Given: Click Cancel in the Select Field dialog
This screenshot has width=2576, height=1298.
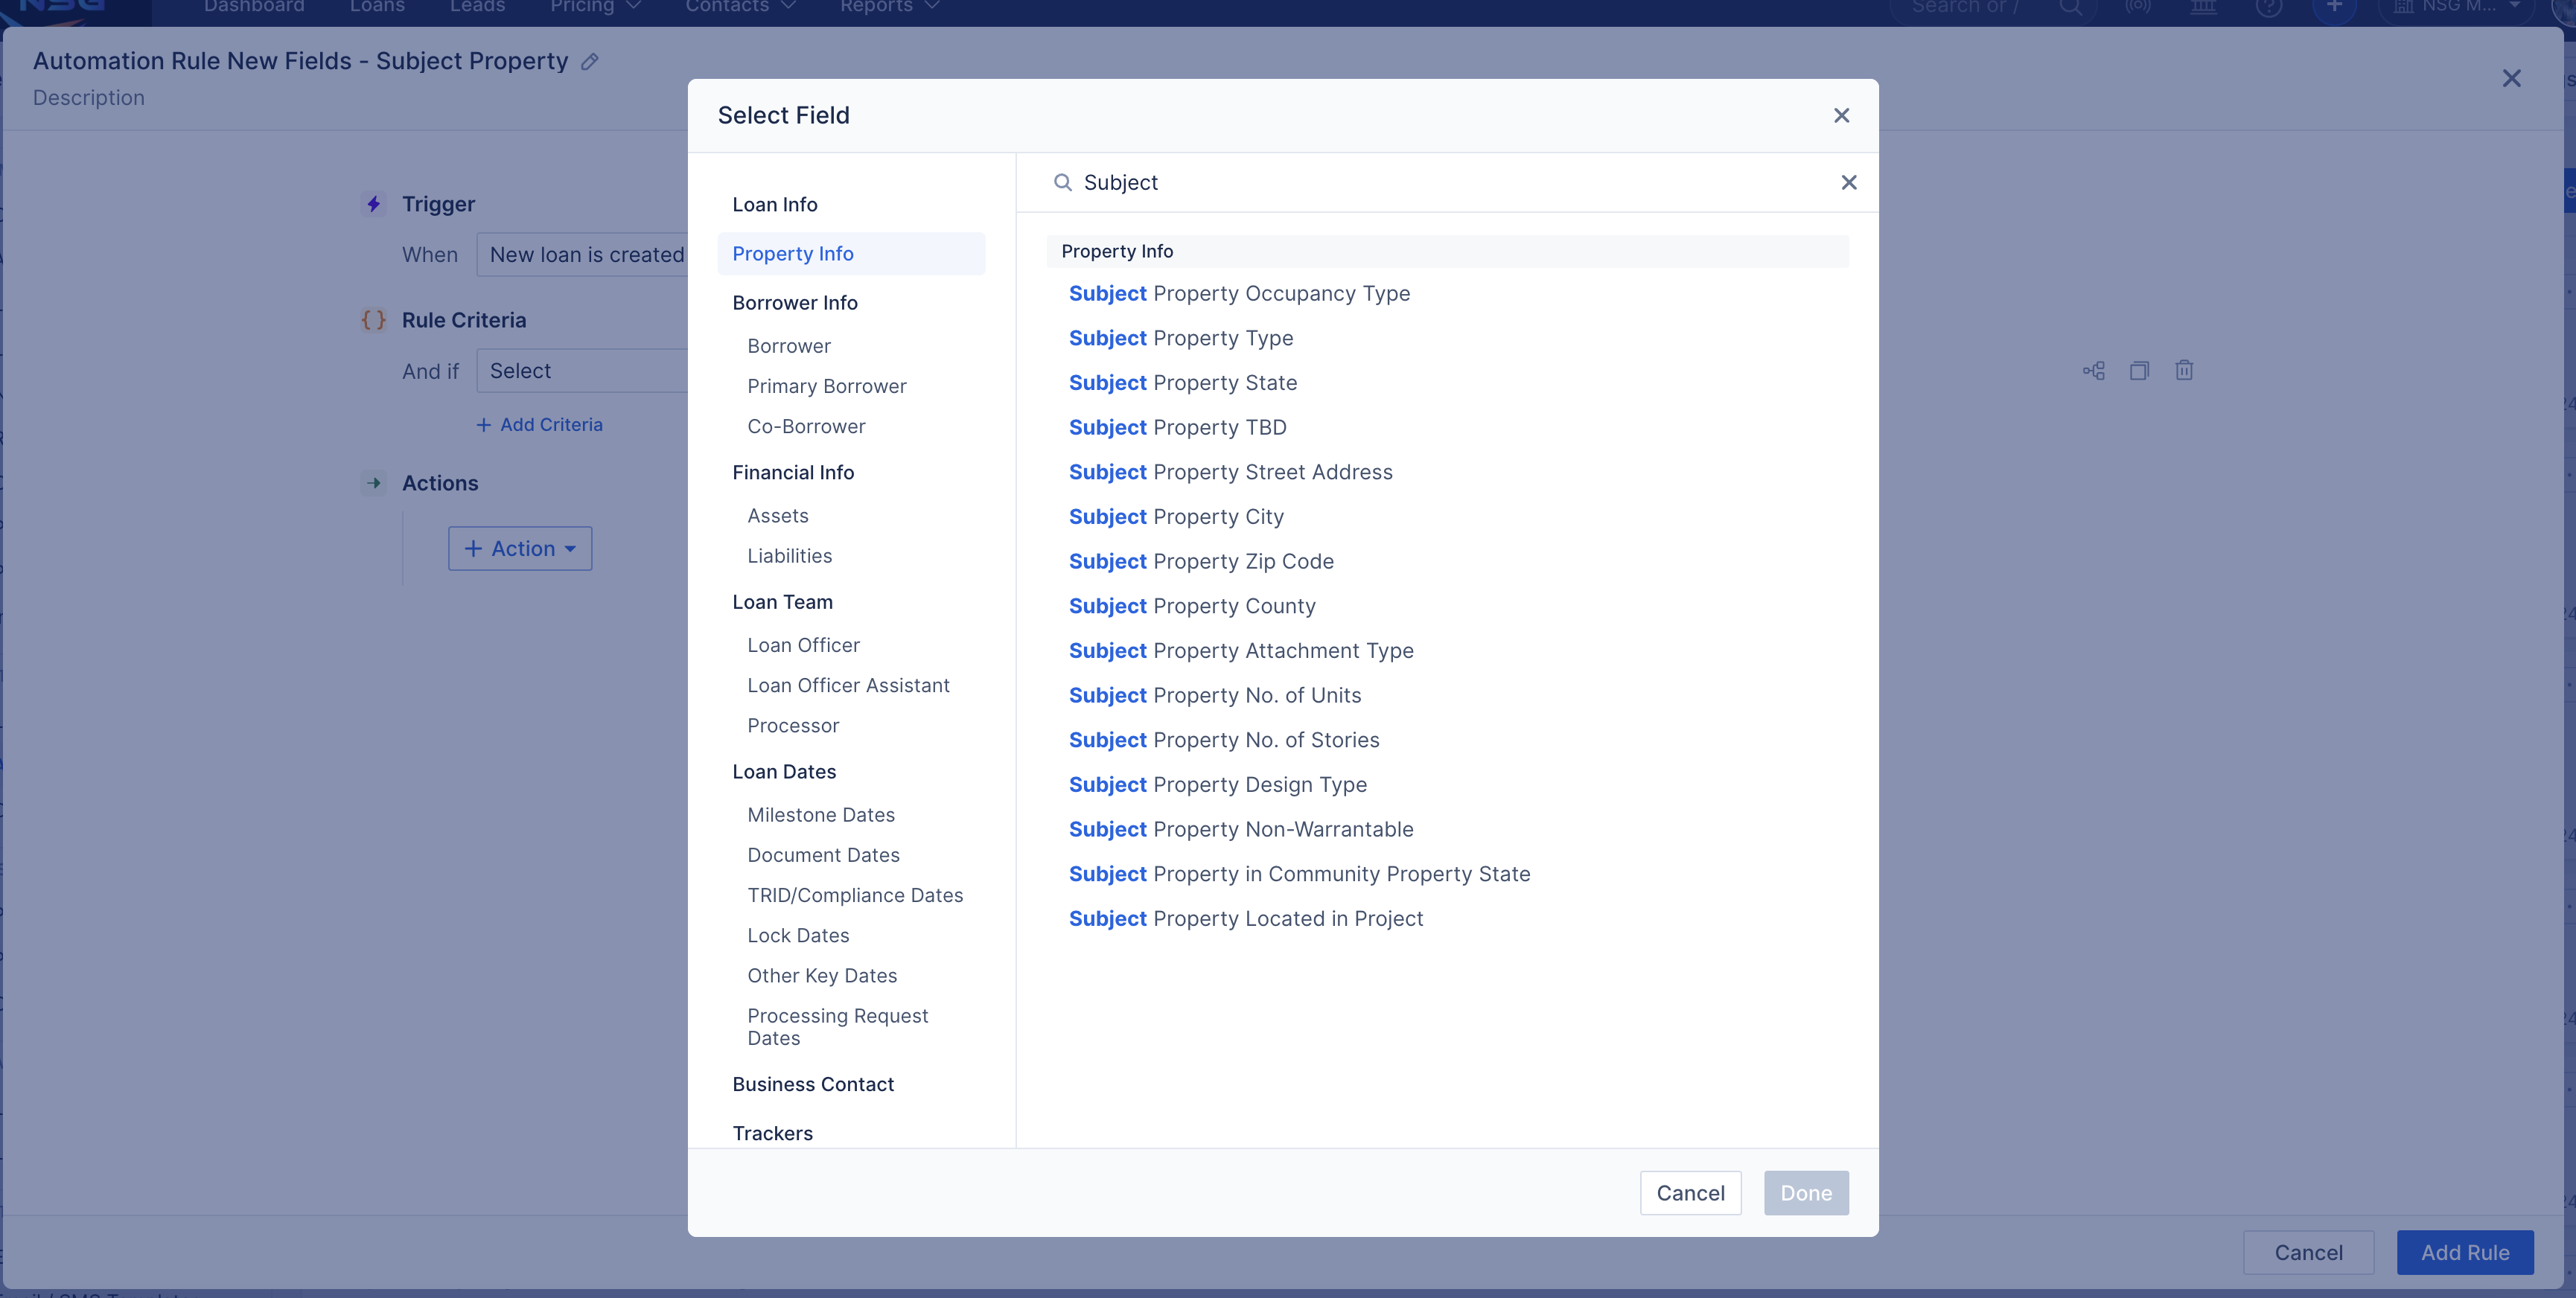Looking at the screenshot, I should click(1690, 1193).
